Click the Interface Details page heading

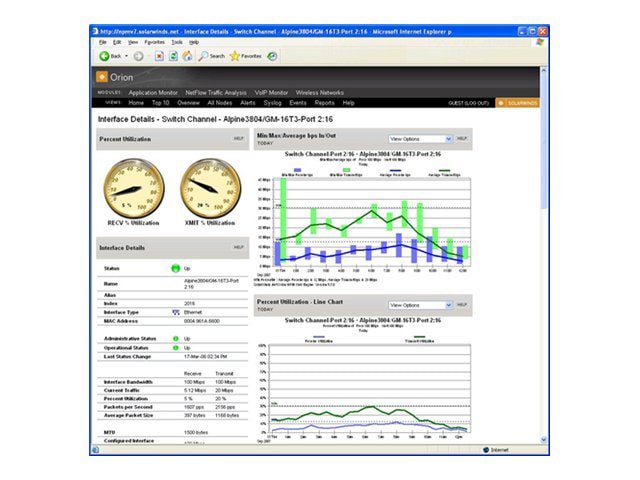(x=215, y=119)
